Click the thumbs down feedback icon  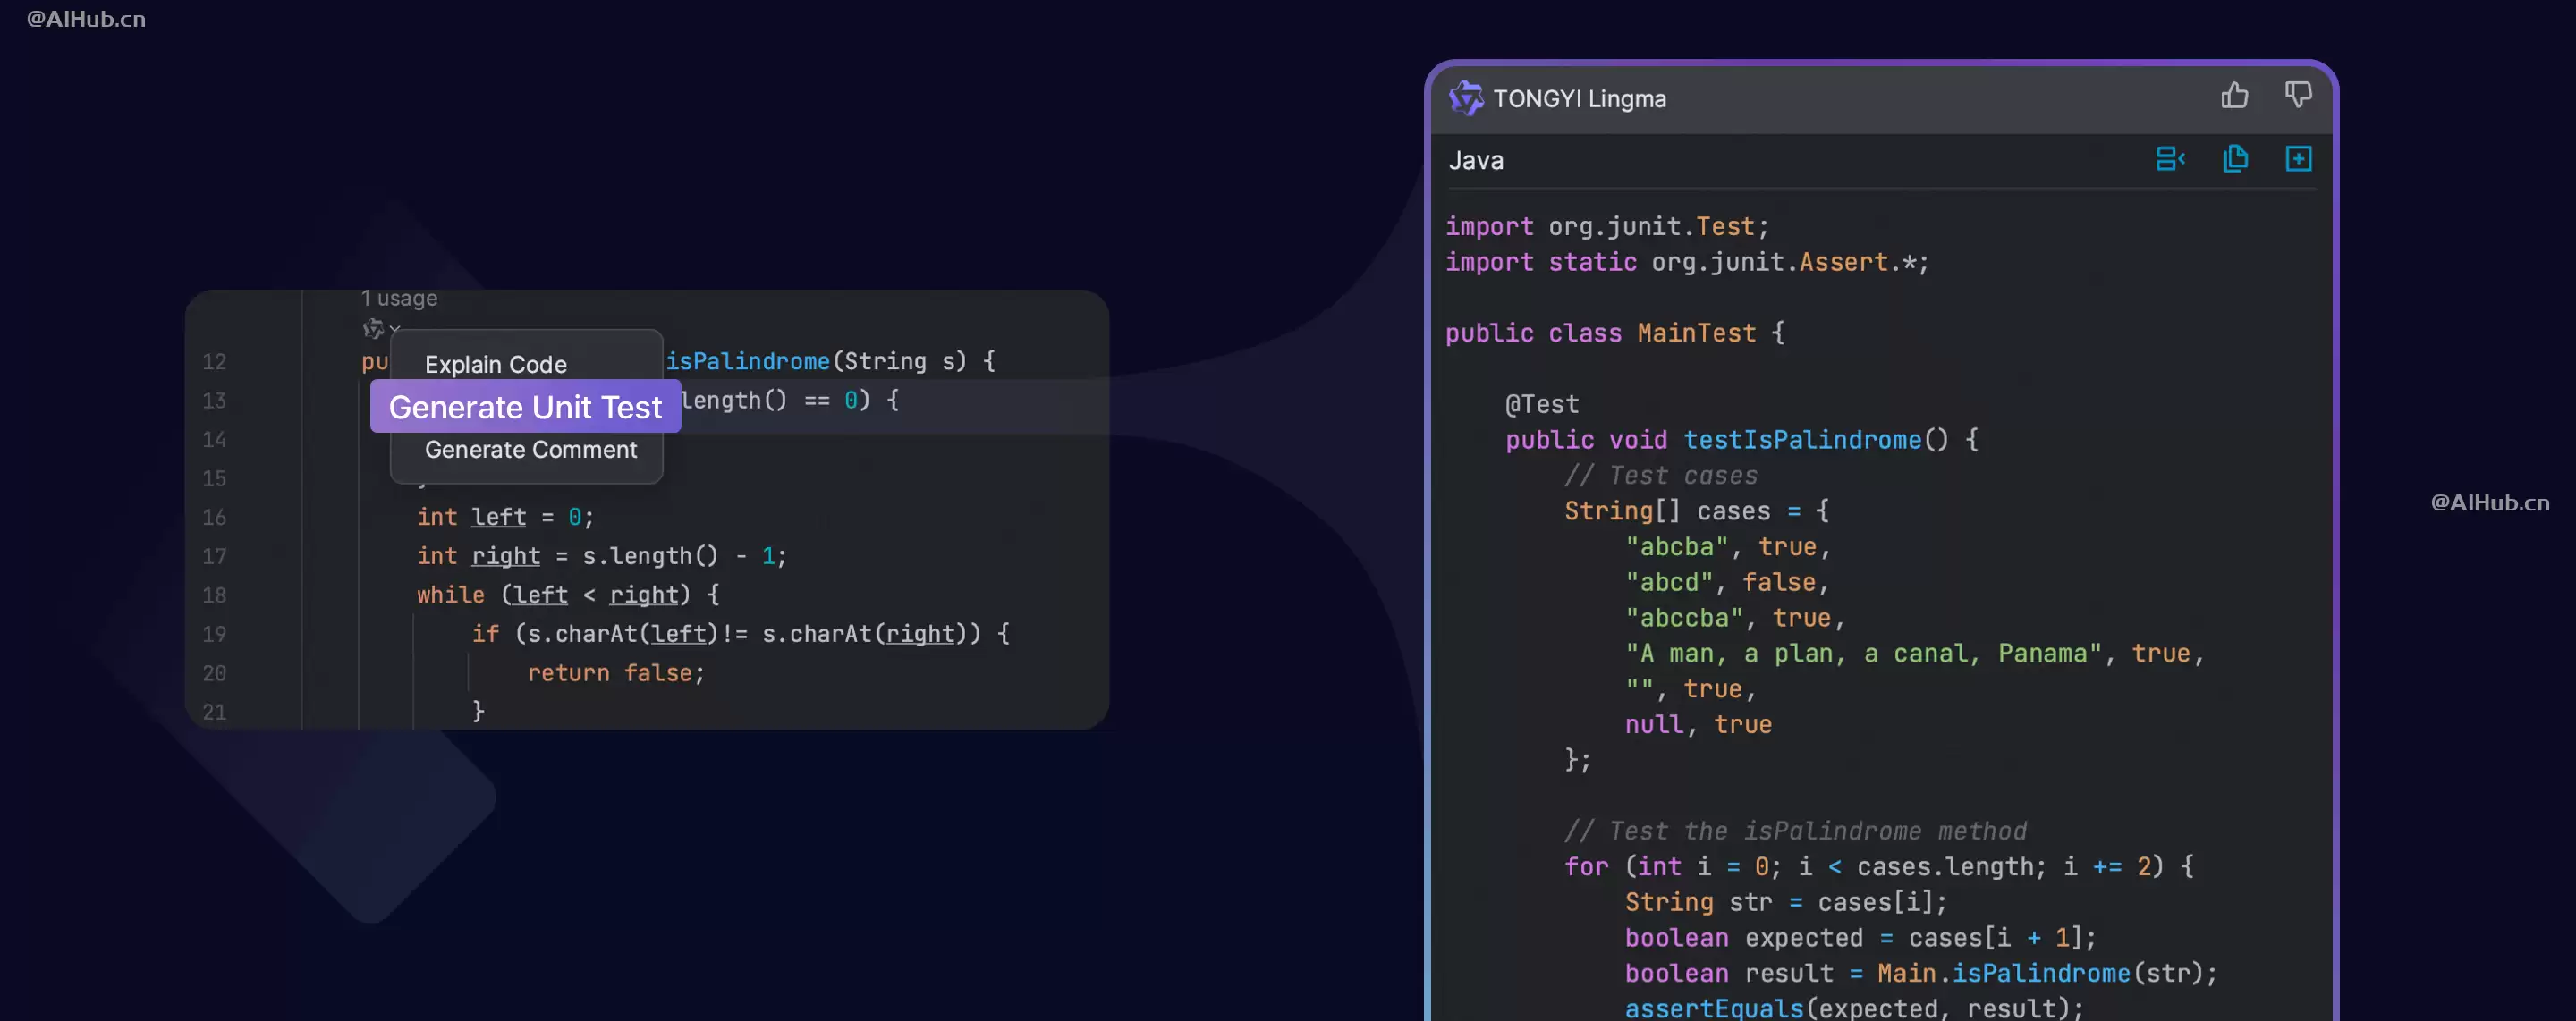click(x=2298, y=96)
